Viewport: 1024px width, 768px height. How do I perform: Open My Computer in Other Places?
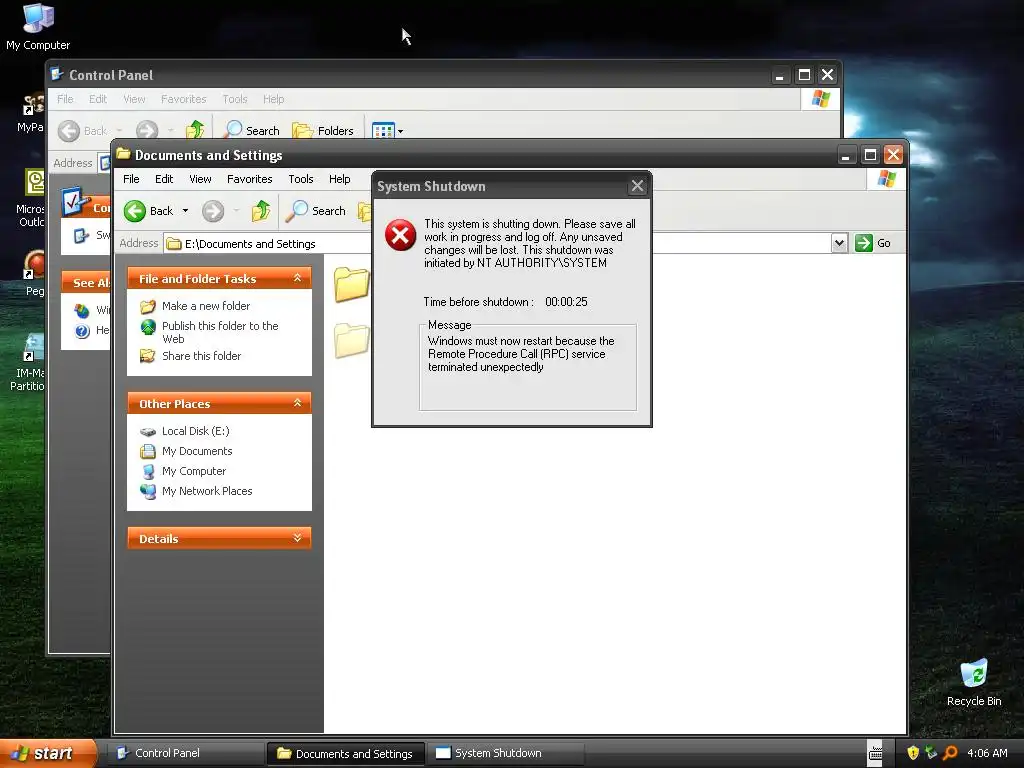click(193, 471)
